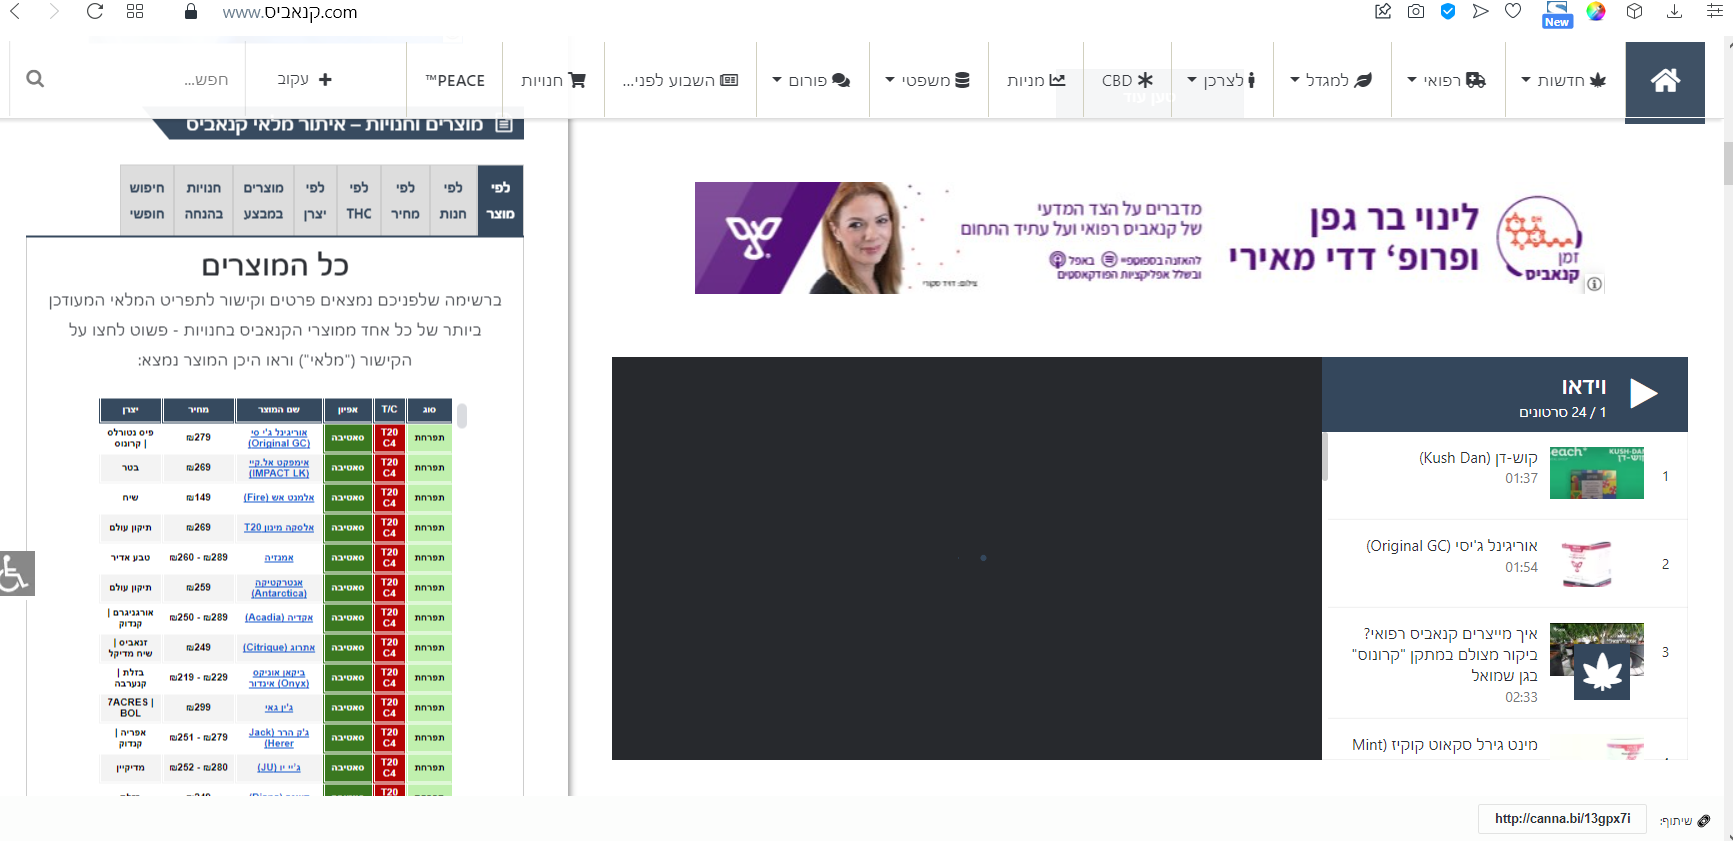Click the banner ad with woman photo

click(x=1148, y=238)
